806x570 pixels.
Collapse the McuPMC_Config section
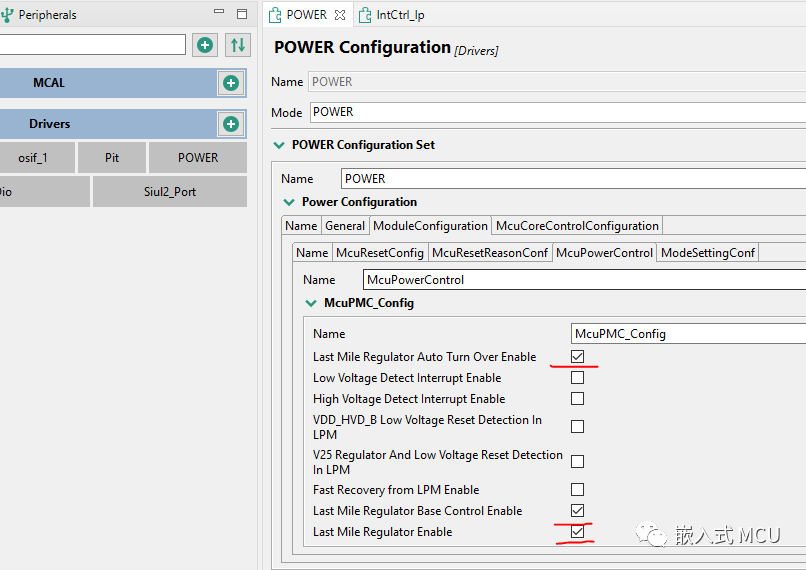coord(311,303)
